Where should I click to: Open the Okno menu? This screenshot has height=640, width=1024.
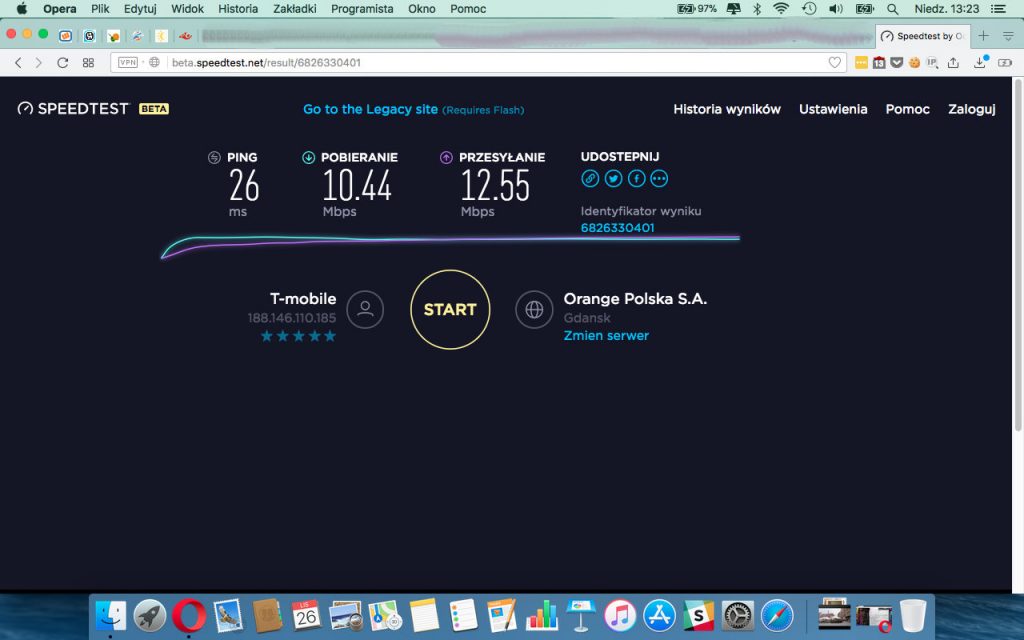click(x=422, y=8)
